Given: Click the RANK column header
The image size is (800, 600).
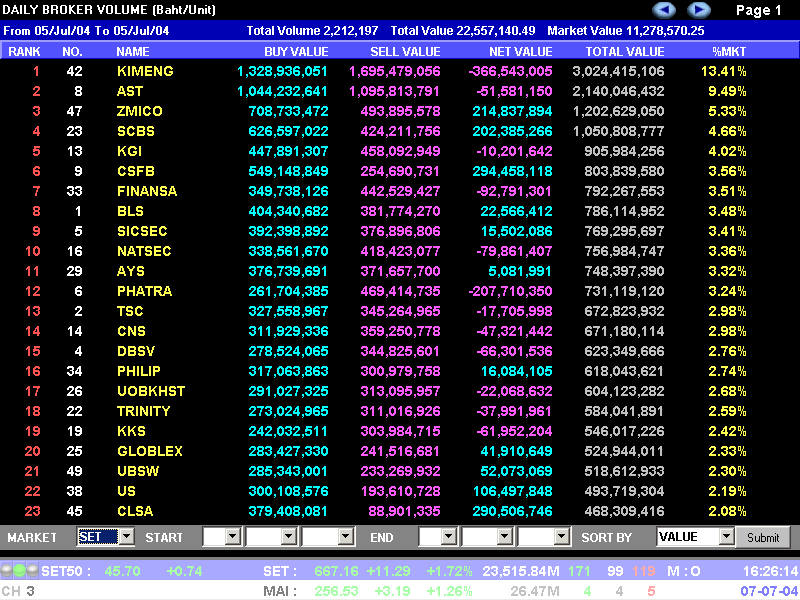Looking at the screenshot, I should [24, 52].
